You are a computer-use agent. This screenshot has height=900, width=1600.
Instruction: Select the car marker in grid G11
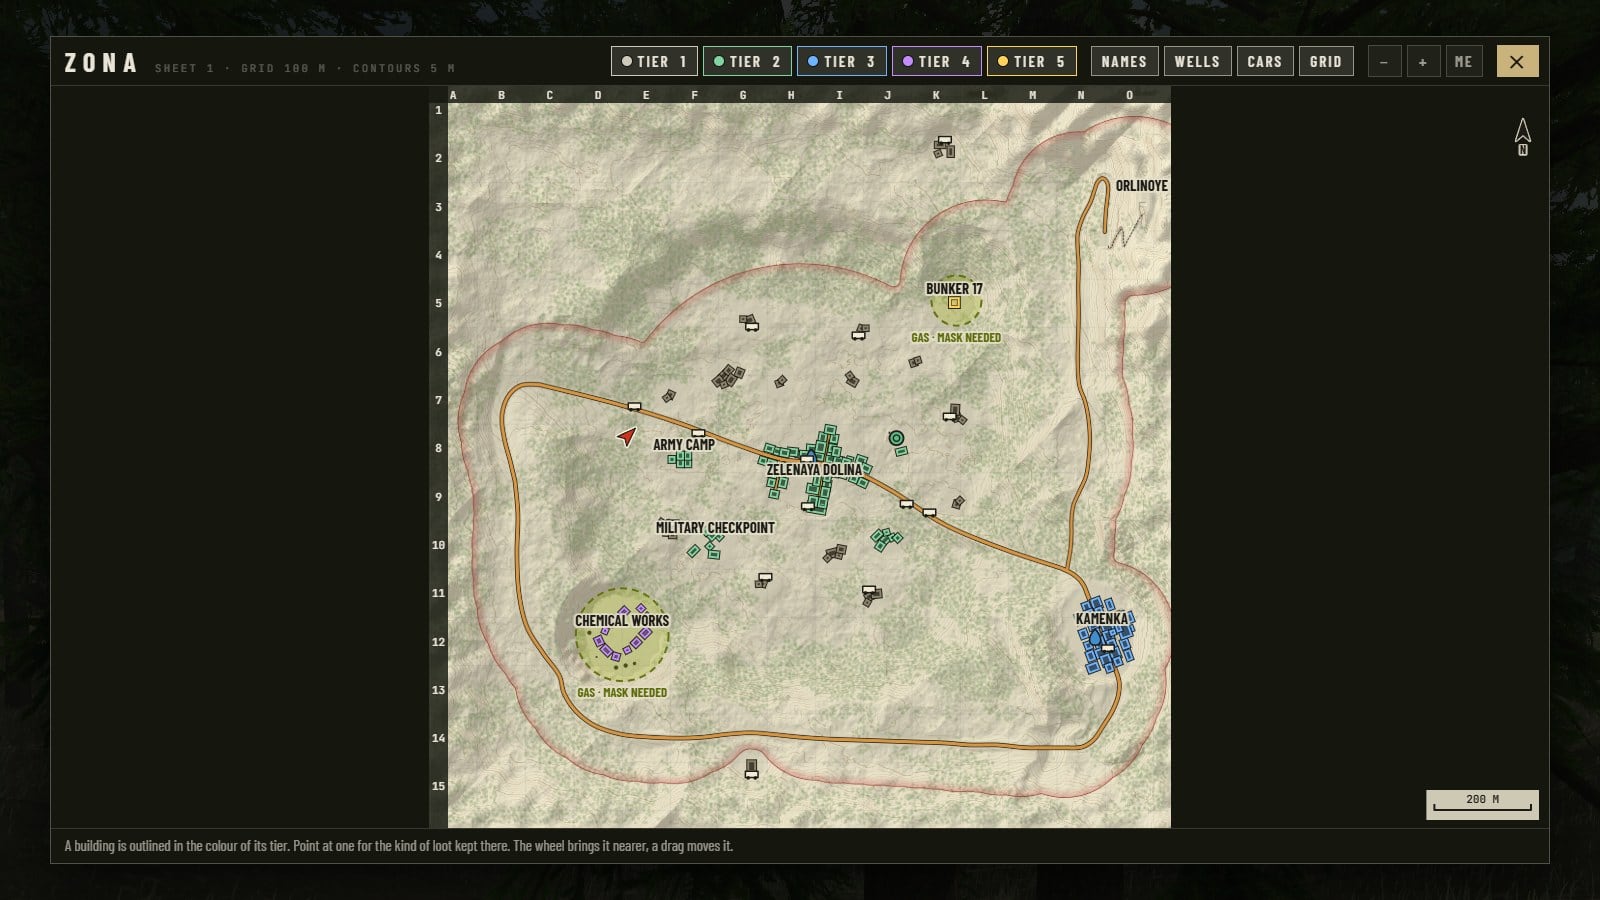click(x=765, y=577)
